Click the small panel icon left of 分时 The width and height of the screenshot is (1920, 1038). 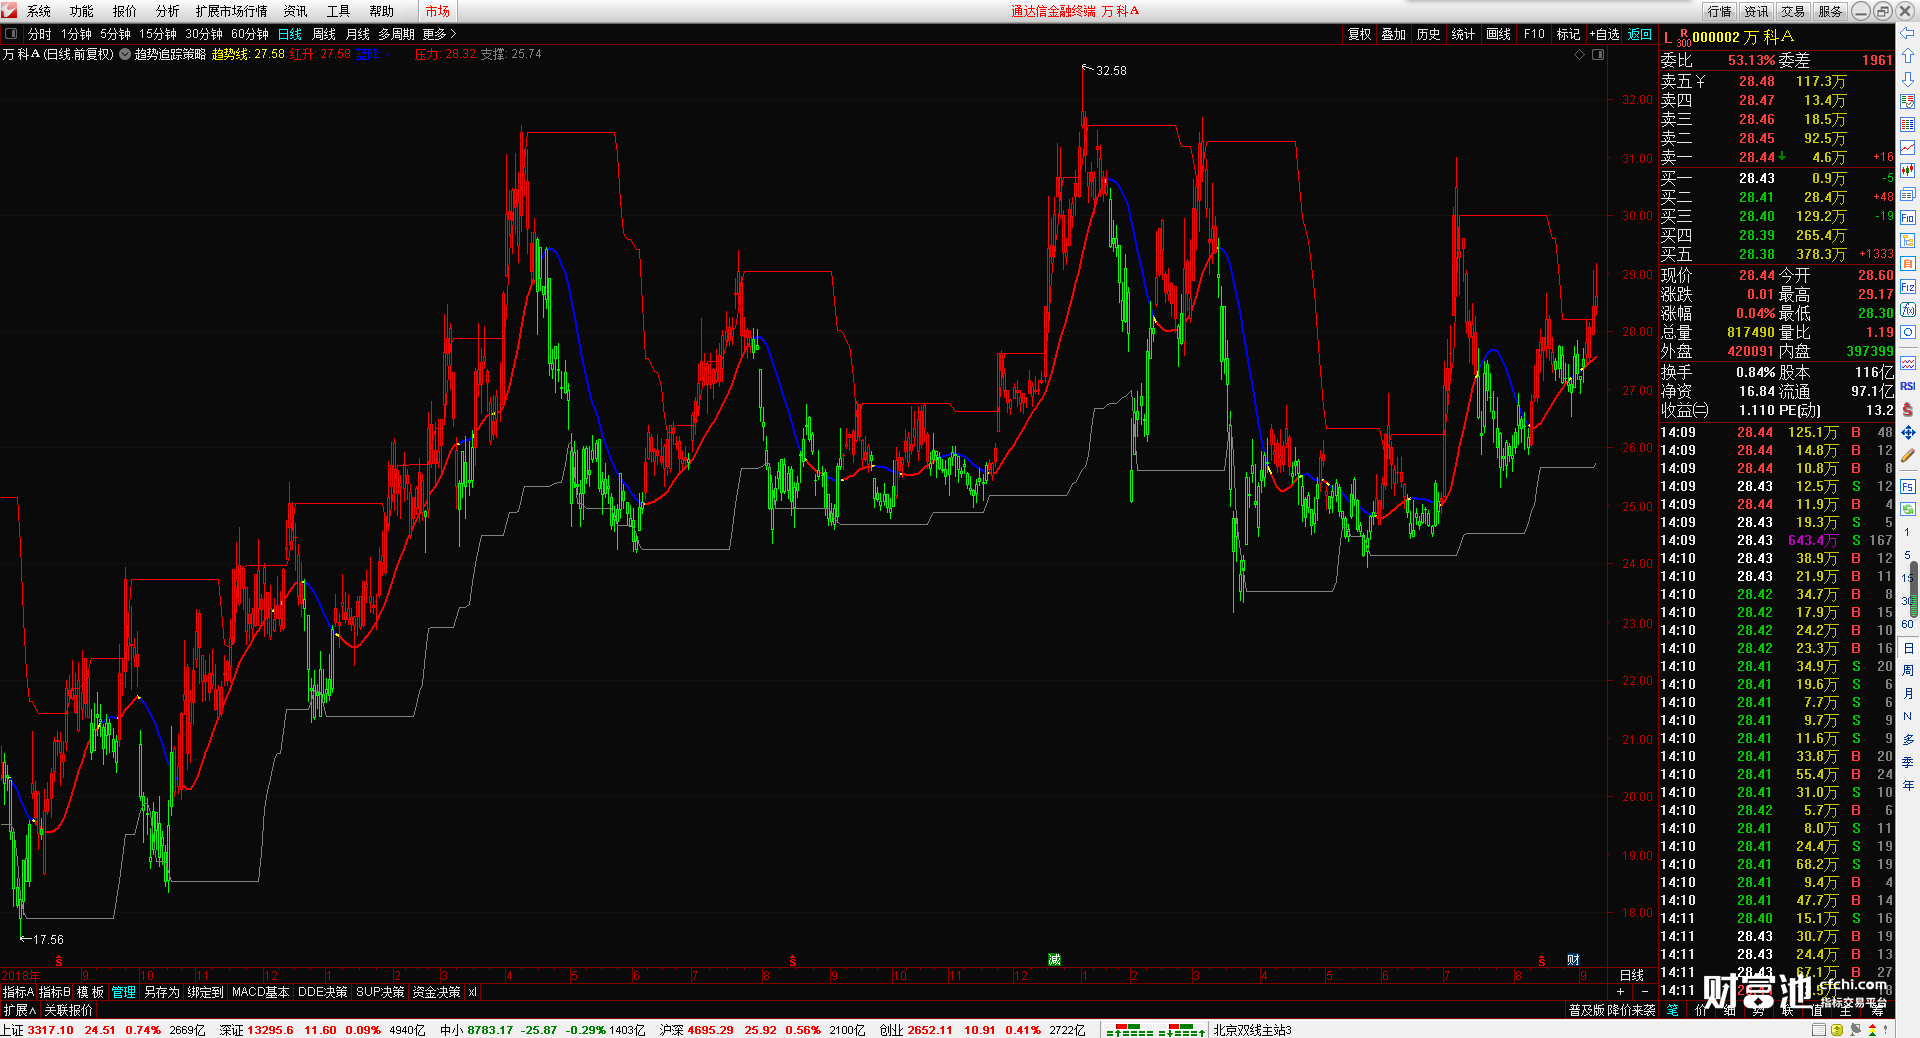(x=11, y=34)
